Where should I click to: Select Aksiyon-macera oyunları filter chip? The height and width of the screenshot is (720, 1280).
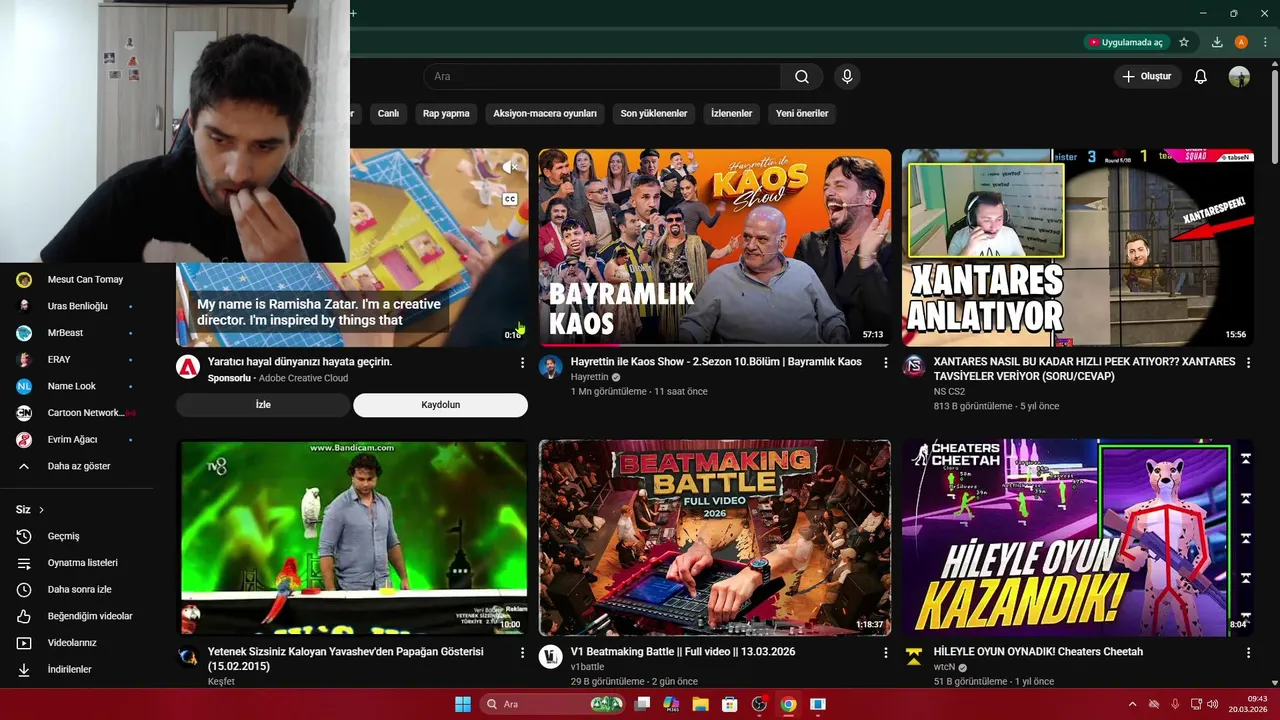tap(545, 114)
